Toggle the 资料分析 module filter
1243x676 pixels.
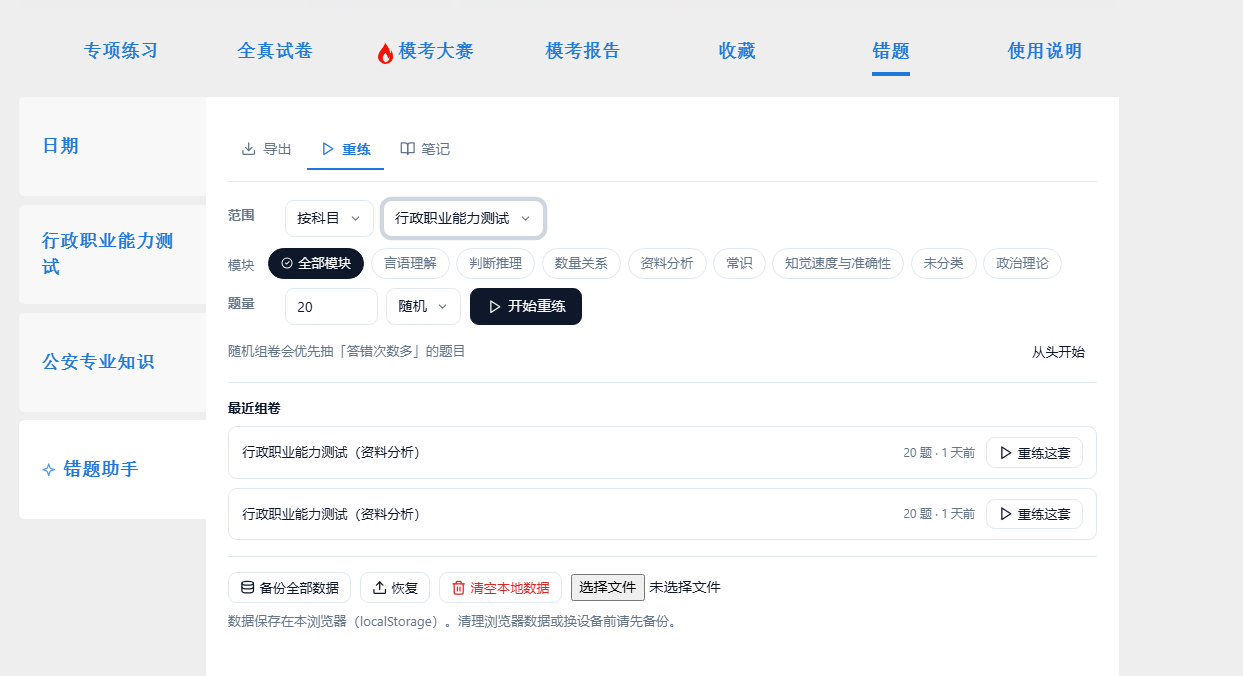coord(667,263)
